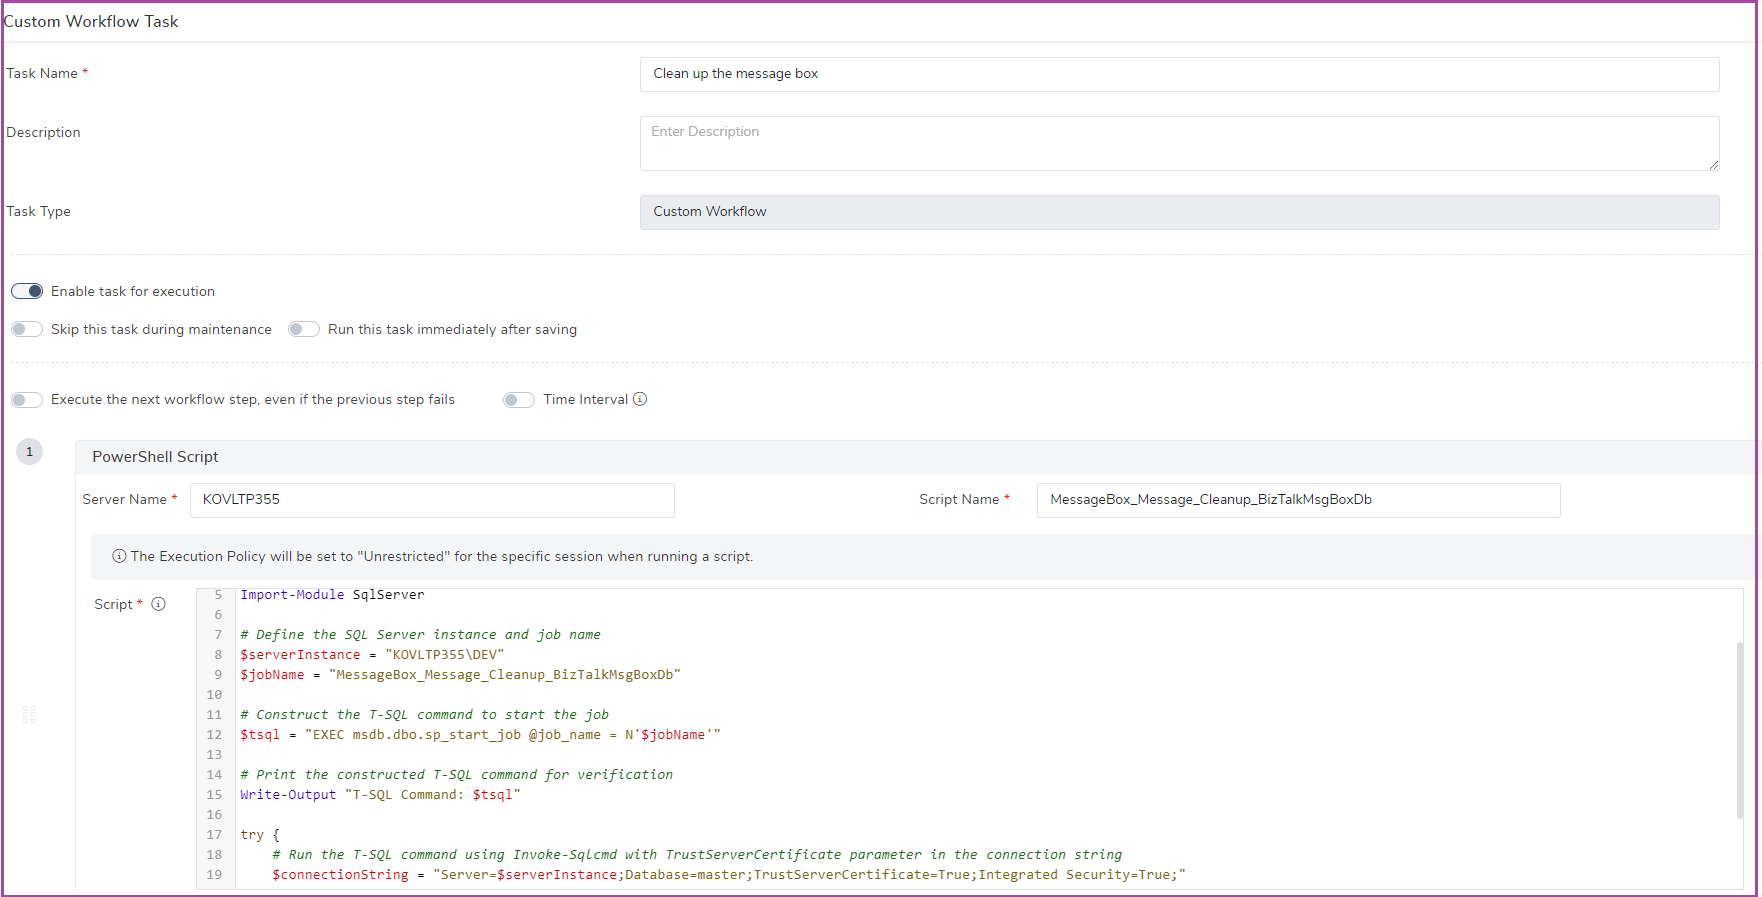The width and height of the screenshot is (1762, 897).
Task: Click the Description resize handle corner
Action: pyautogui.click(x=1713, y=164)
